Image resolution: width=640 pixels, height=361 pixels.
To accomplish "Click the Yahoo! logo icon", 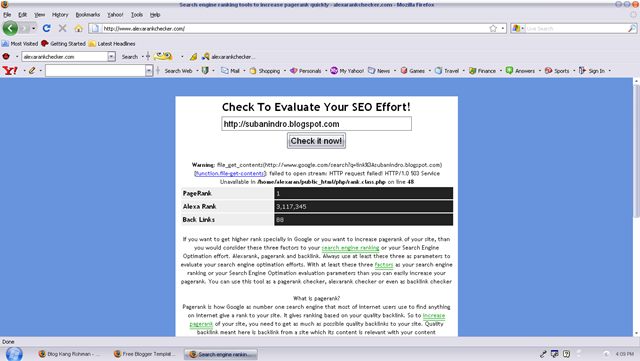I will 10,71.
